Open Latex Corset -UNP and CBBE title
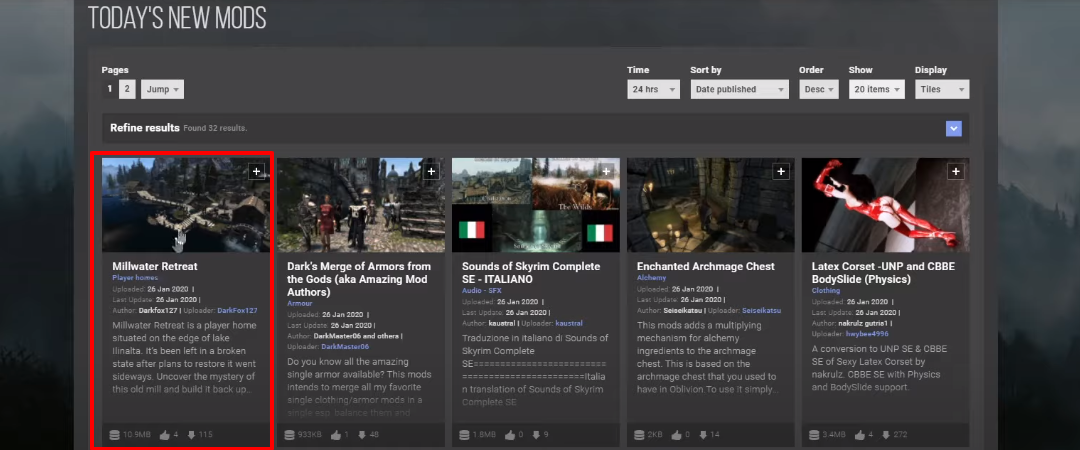Image resolution: width=1080 pixels, height=450 pixels. [x=884, y=273]
